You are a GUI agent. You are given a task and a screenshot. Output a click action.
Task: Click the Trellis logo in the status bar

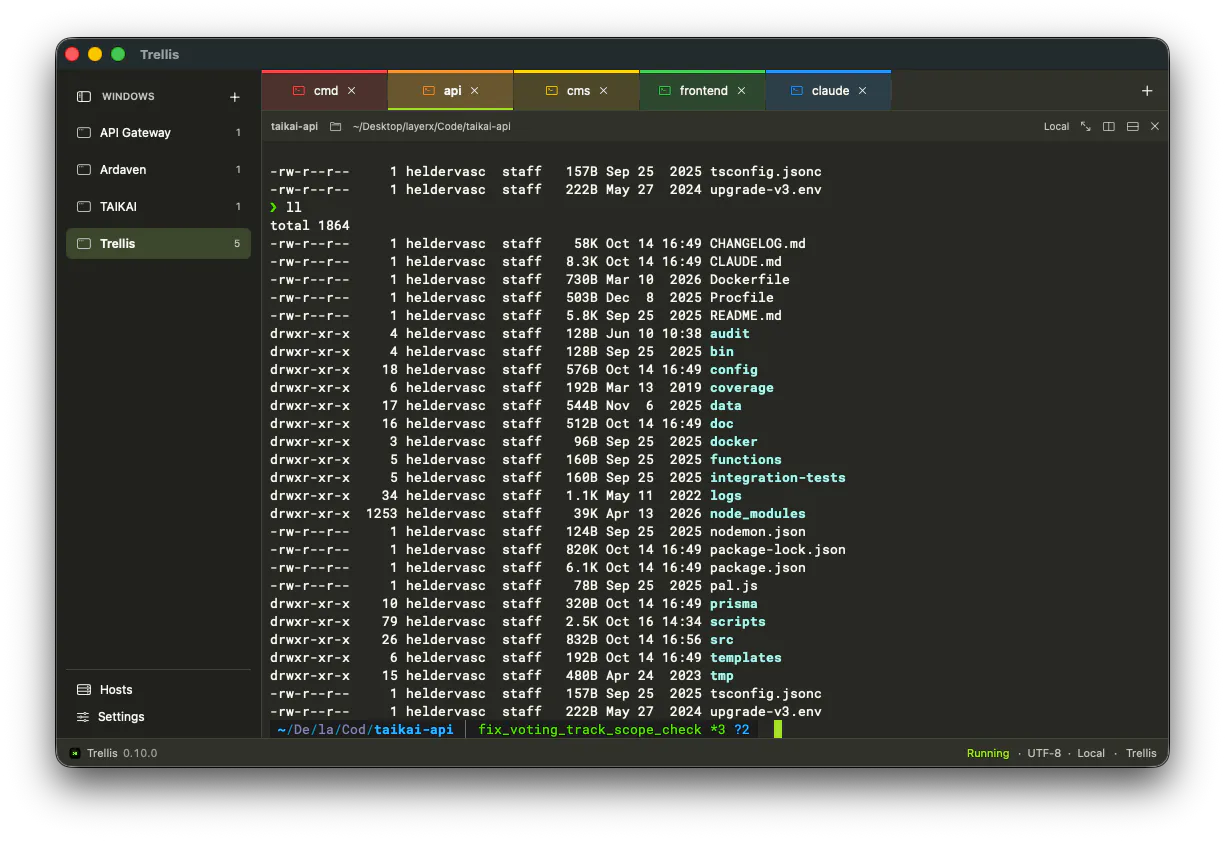[75, 753]
